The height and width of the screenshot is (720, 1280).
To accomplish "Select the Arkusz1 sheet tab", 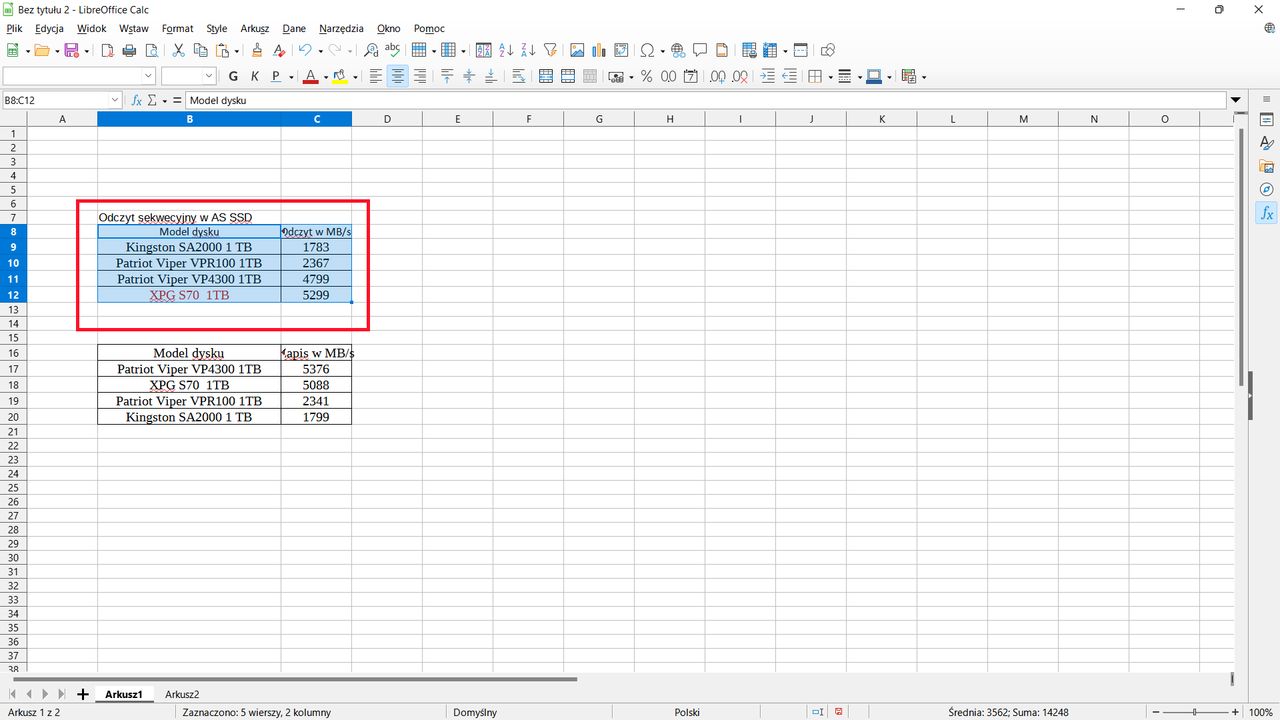I will point(124,694).
